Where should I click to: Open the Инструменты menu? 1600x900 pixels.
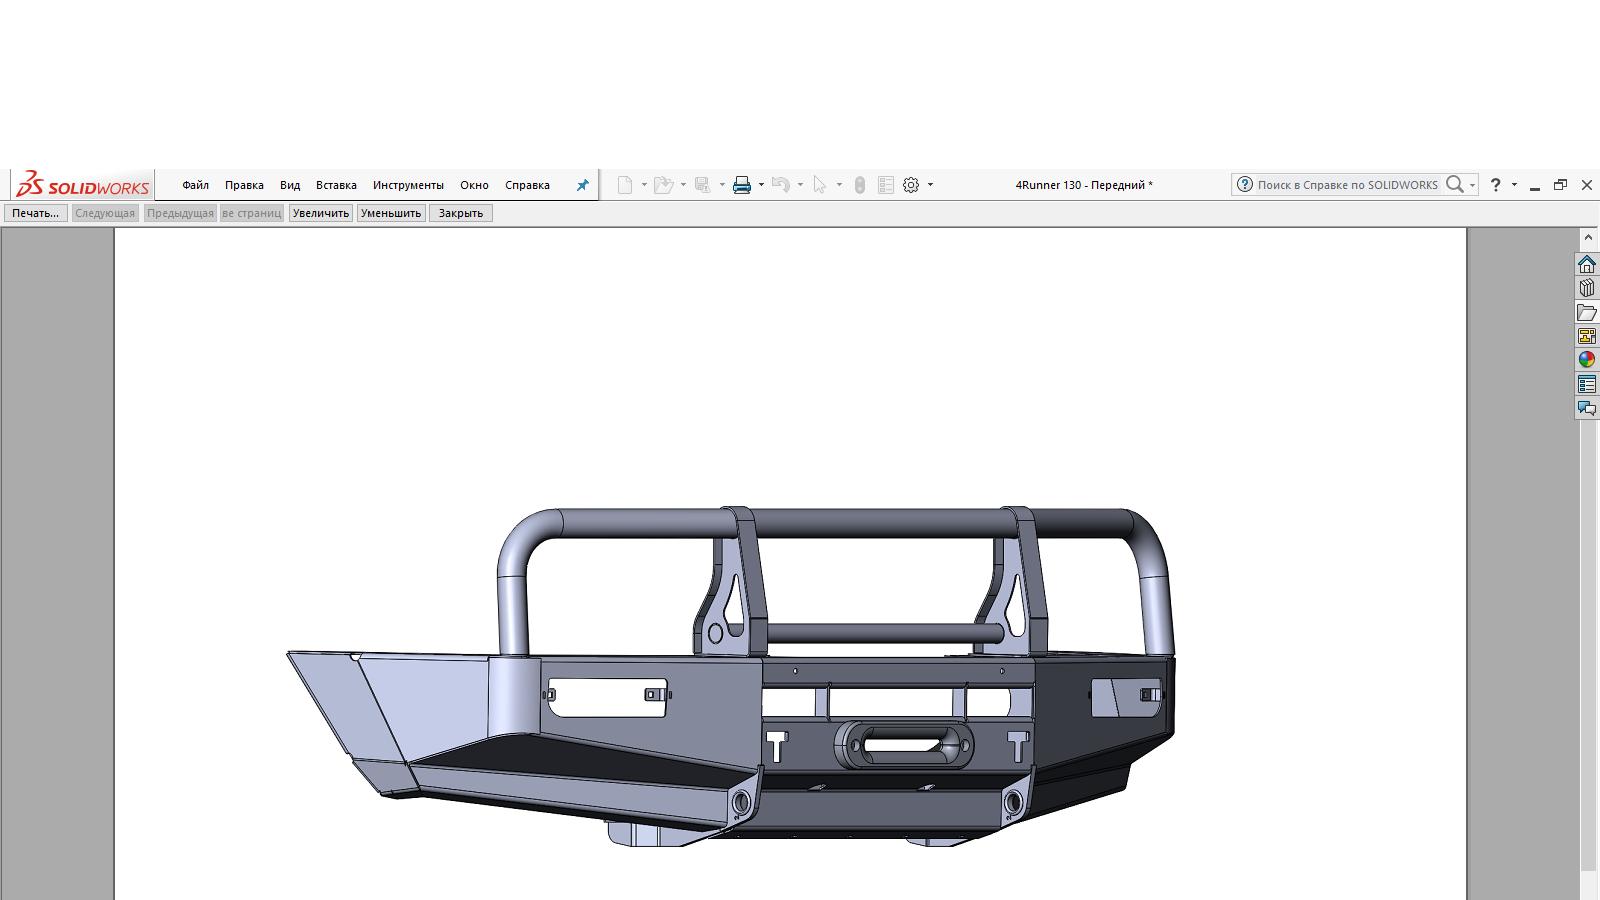pyautogui.click(x=408, y=185)
